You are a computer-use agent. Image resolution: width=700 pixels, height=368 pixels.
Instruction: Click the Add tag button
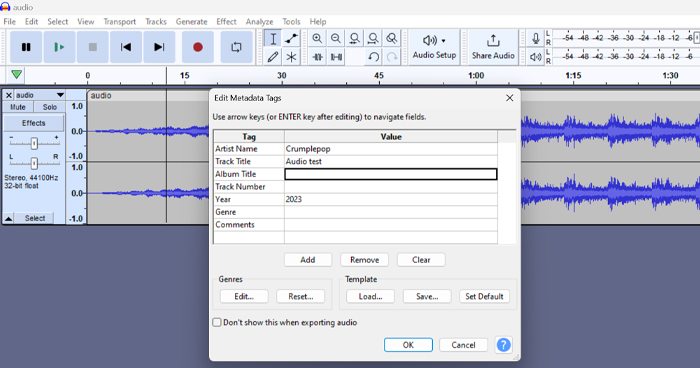coord(308,260)
